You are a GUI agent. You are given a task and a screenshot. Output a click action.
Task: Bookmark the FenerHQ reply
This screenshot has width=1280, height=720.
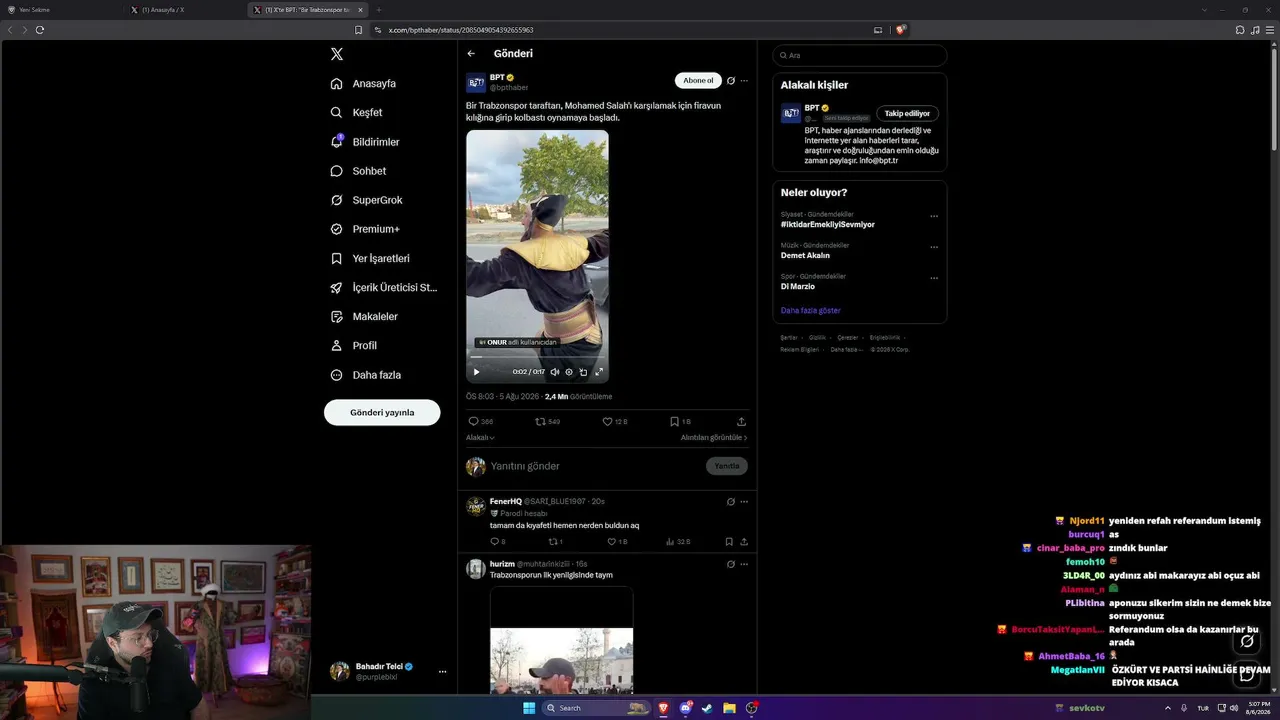coord(729,542)
